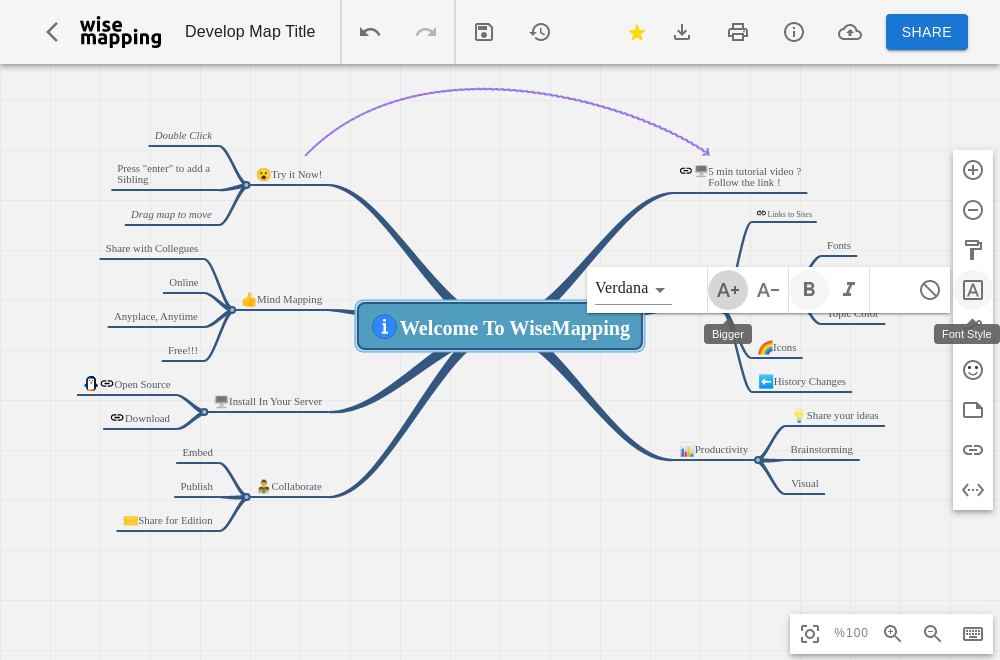This screenshot has width=1000, height=660.
Task: Select the central 'Welcome To WiseMapping' topic
Action: pyautogui.click(x=500, y=326)
